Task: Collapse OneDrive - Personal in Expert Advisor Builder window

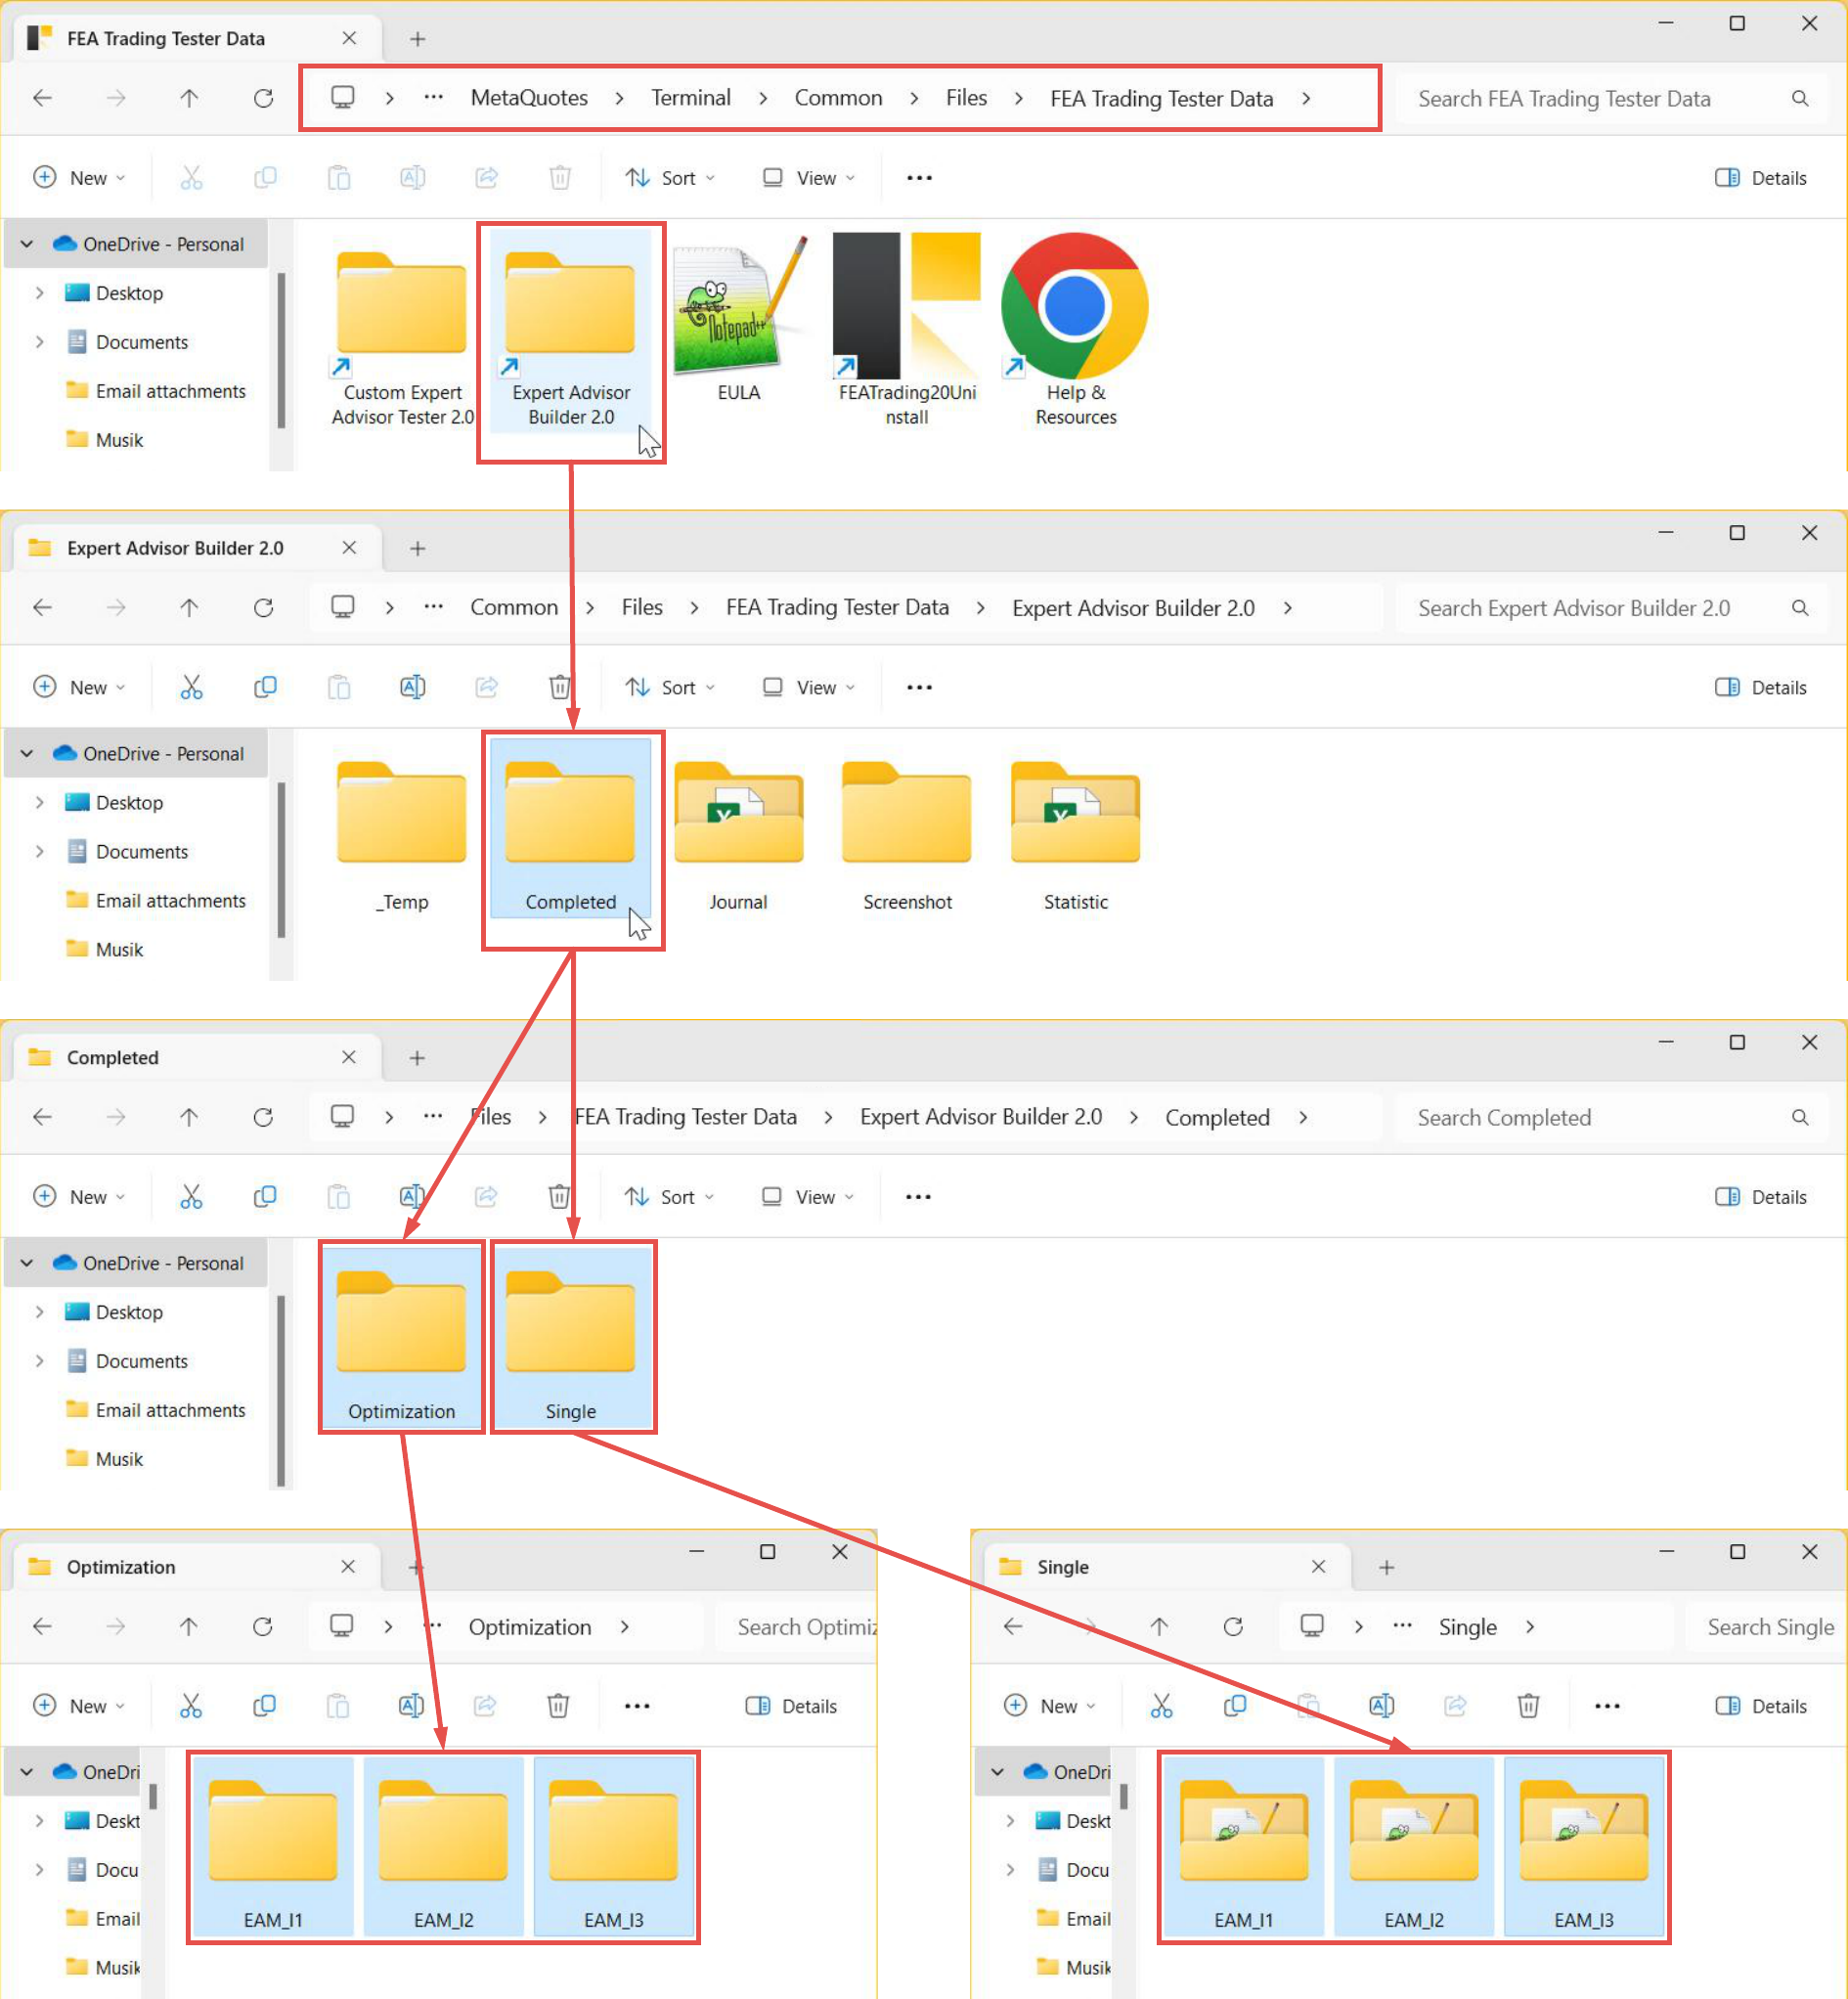Action: click(x=27, y=753)
